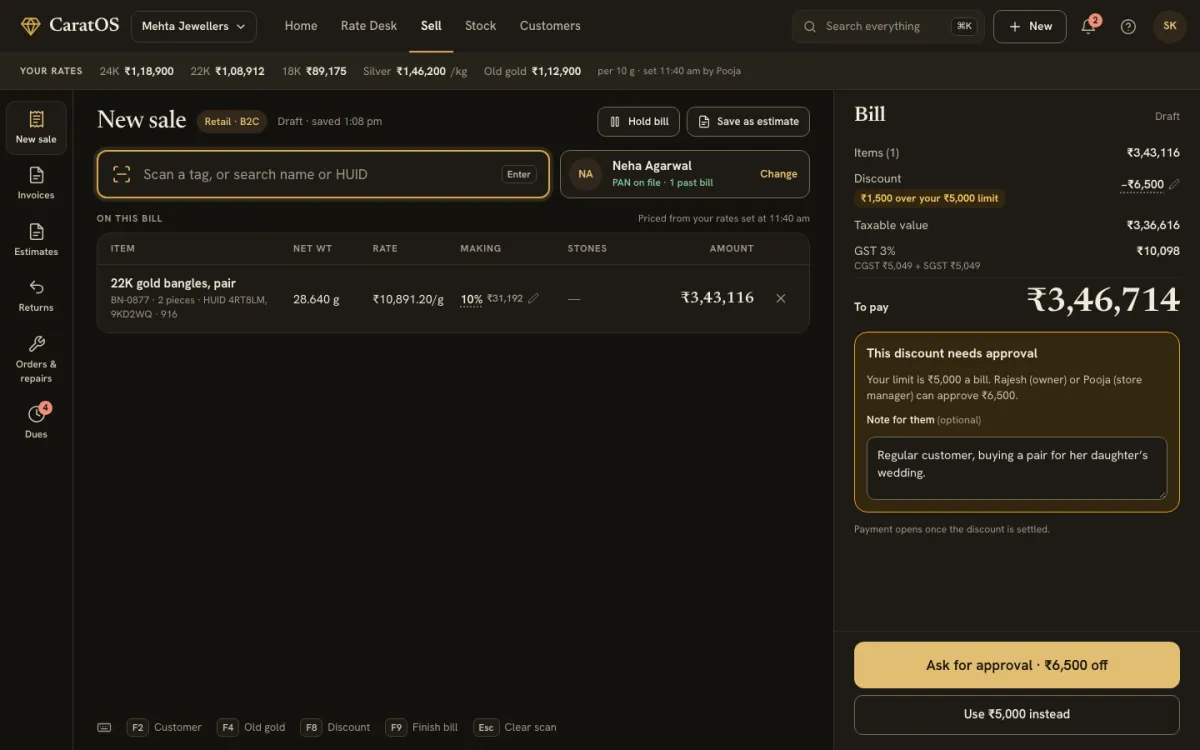The width and height of the screenshot is (1200, 750).
Task: Switch to the Home tab
Action: 301,26
